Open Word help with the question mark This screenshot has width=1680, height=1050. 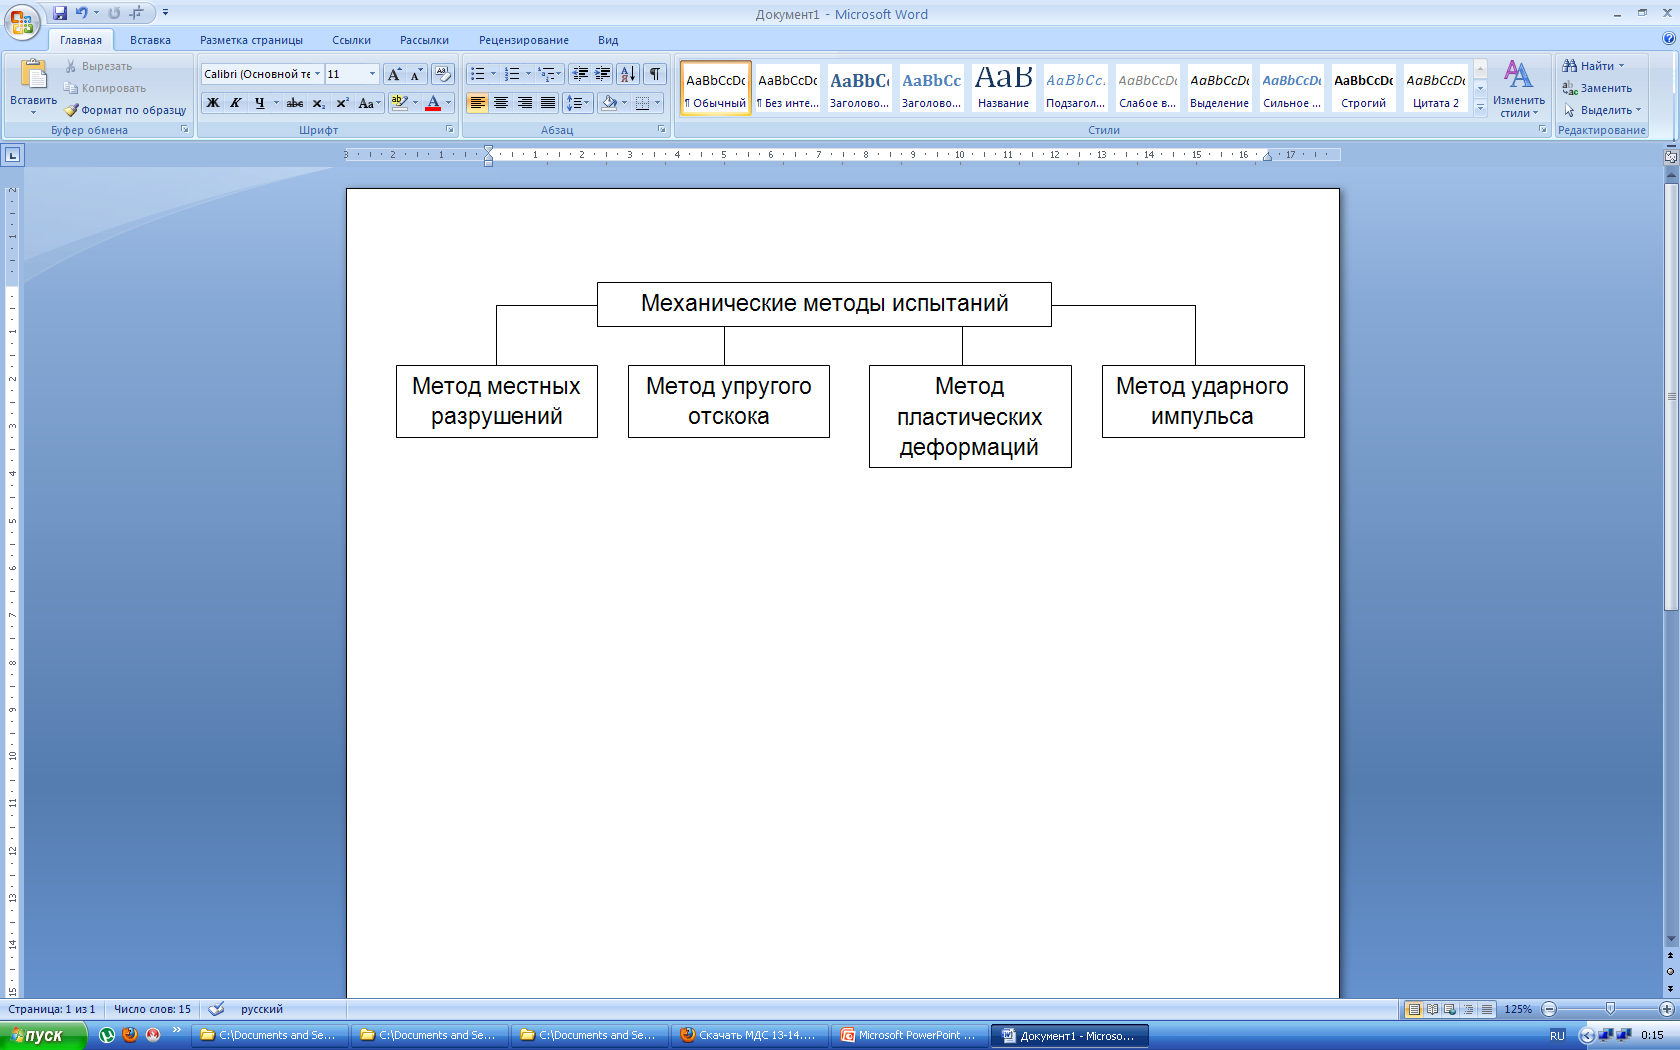click(x=1668, y=39)
